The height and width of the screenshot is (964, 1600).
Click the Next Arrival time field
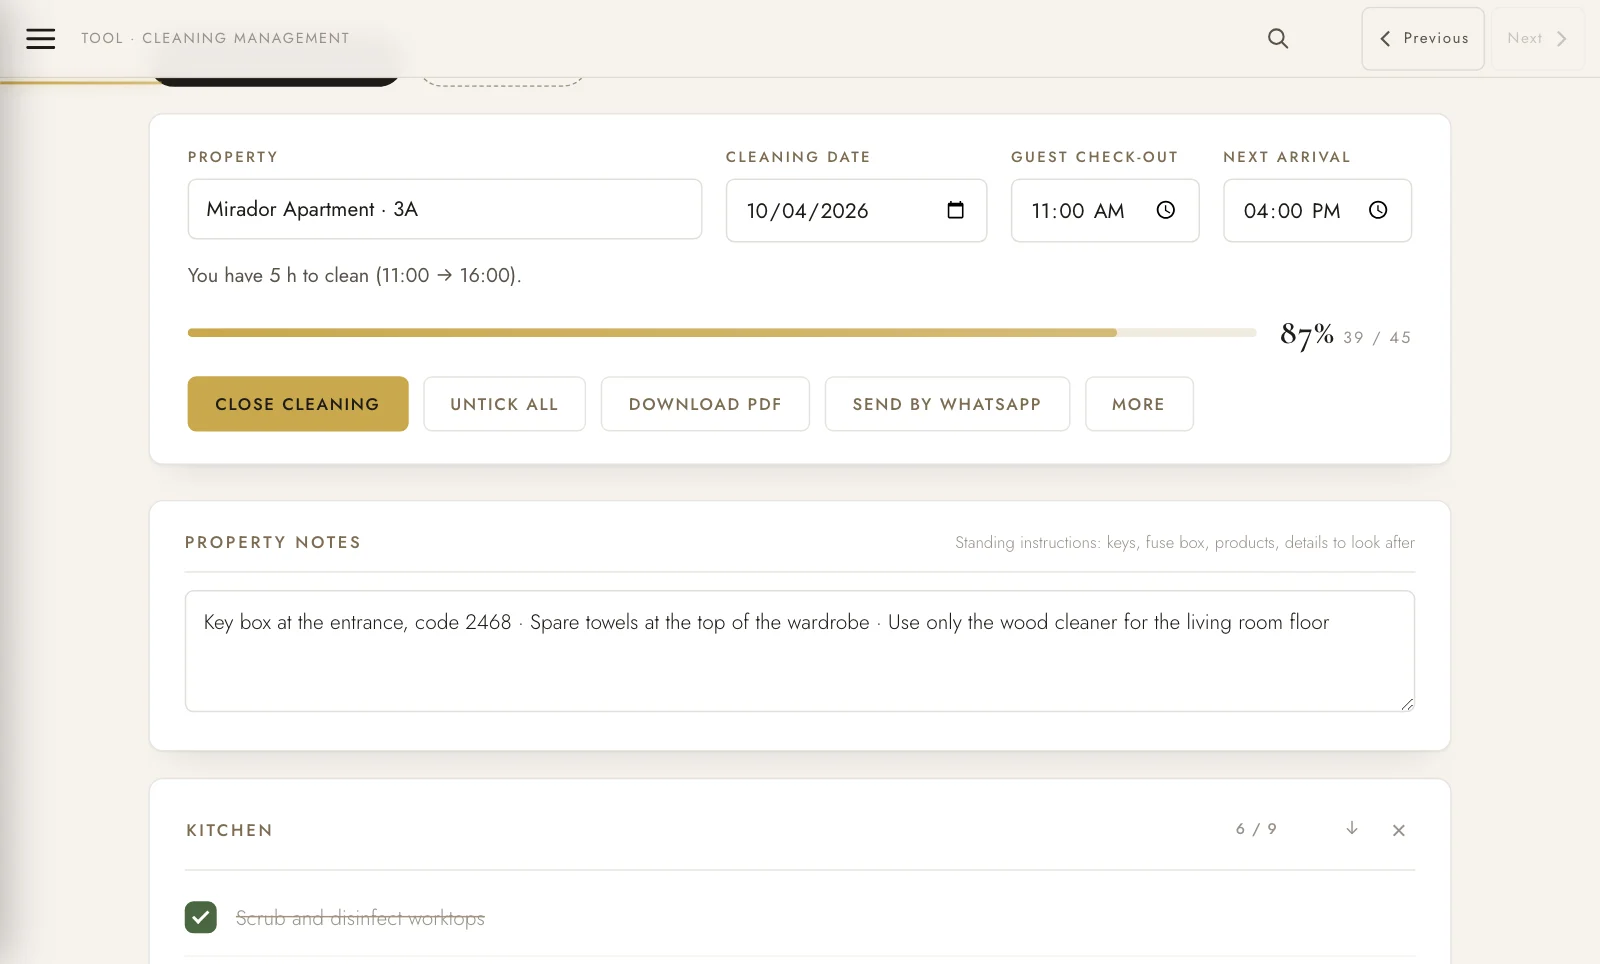(x=1317, y=210)
